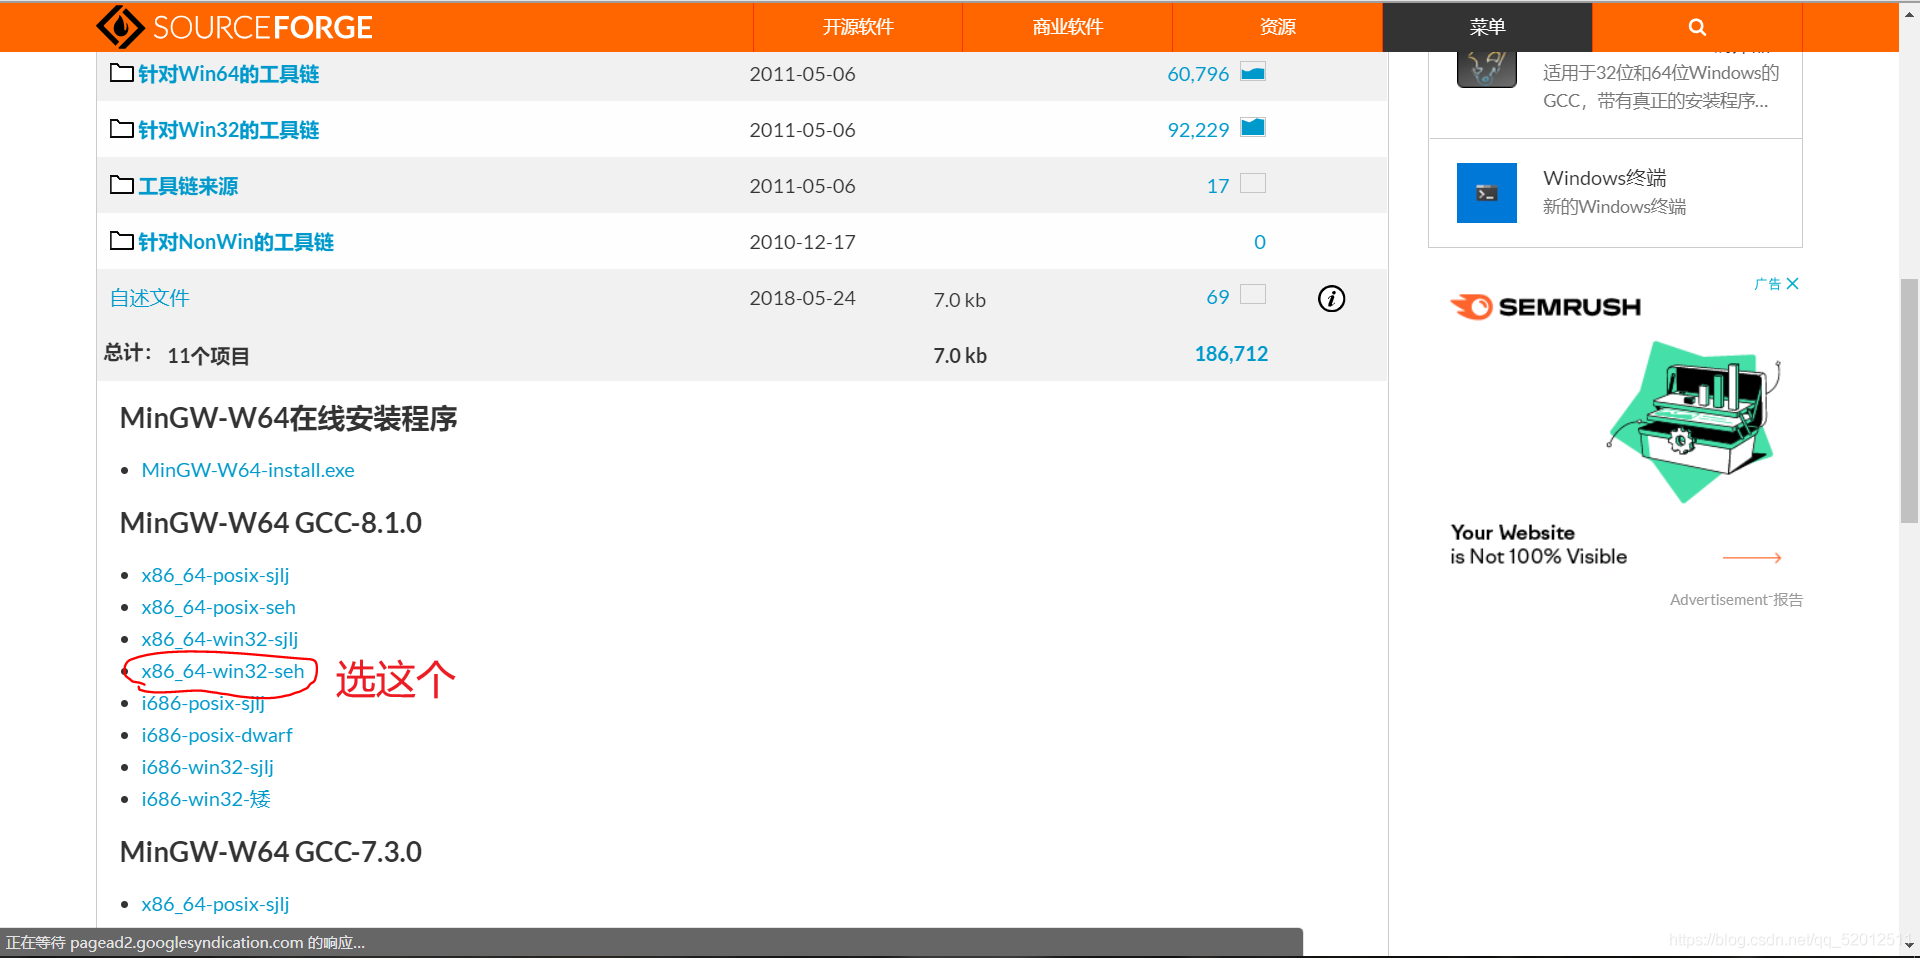Click download chart for 自述文件 row
The image size is (1920, 958).
[1253, 295]
